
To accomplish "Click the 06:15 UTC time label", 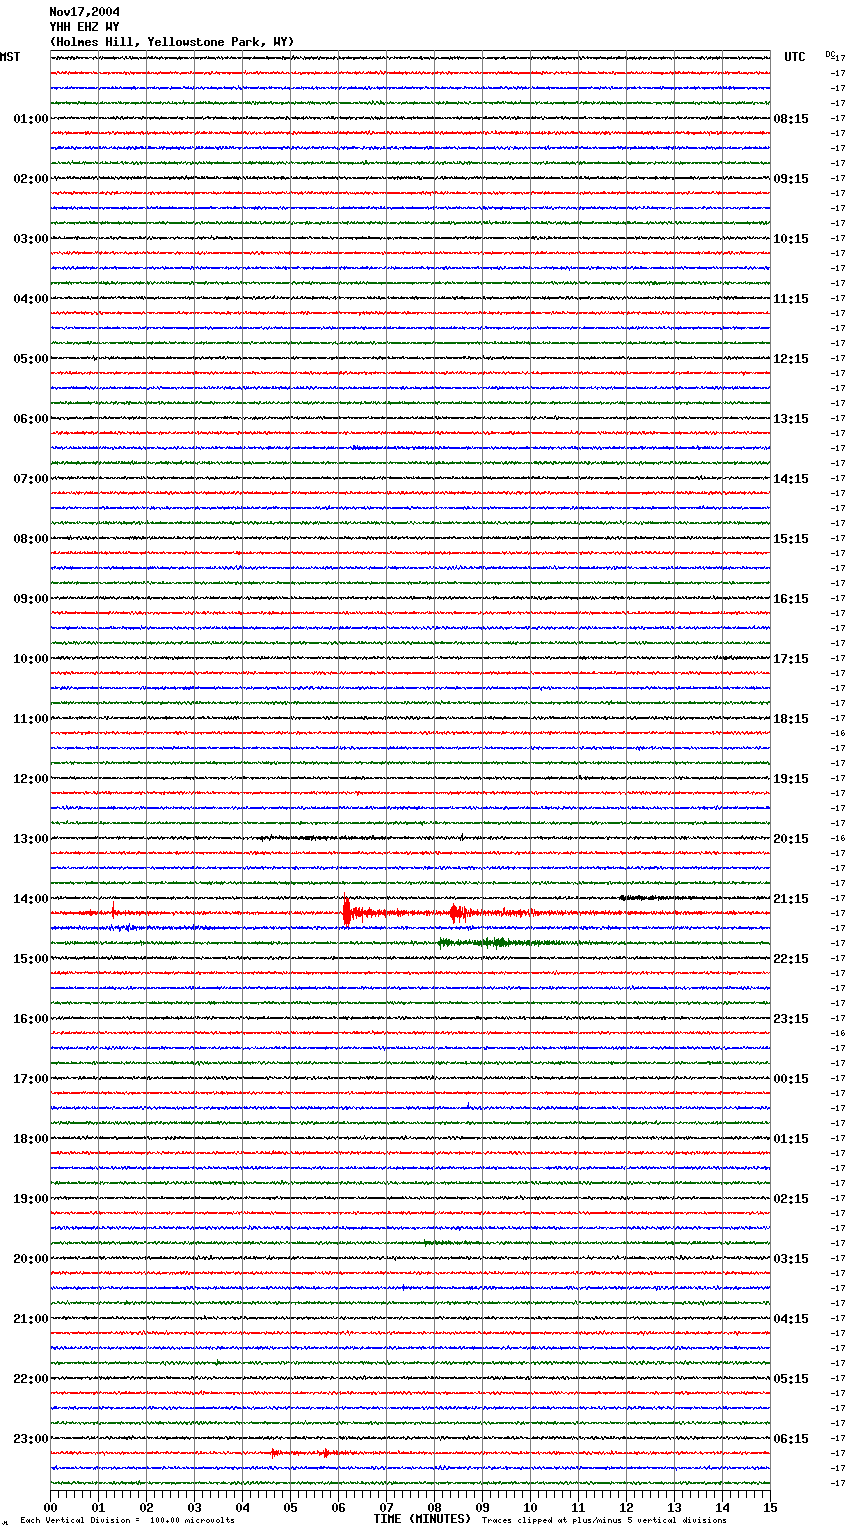I will 791,1439.
